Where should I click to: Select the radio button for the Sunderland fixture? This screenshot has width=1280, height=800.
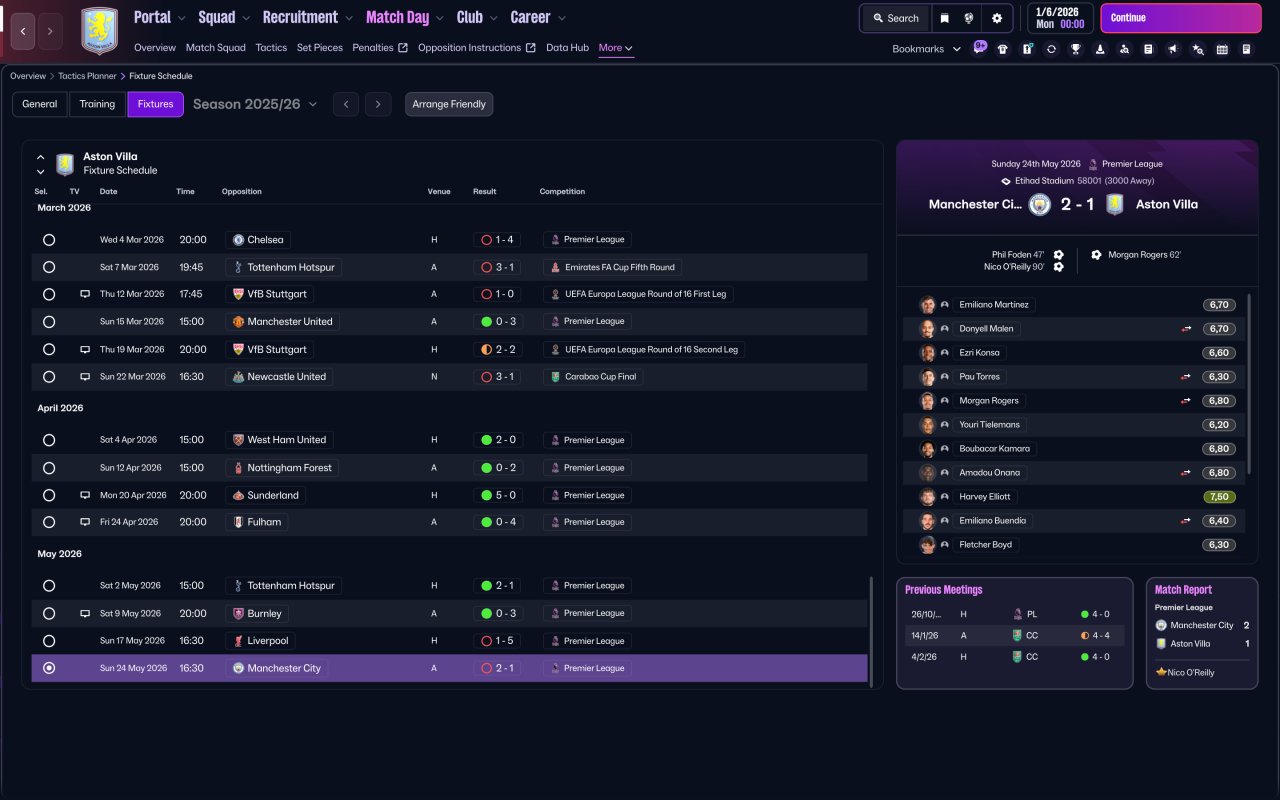(x=49, y=495)
